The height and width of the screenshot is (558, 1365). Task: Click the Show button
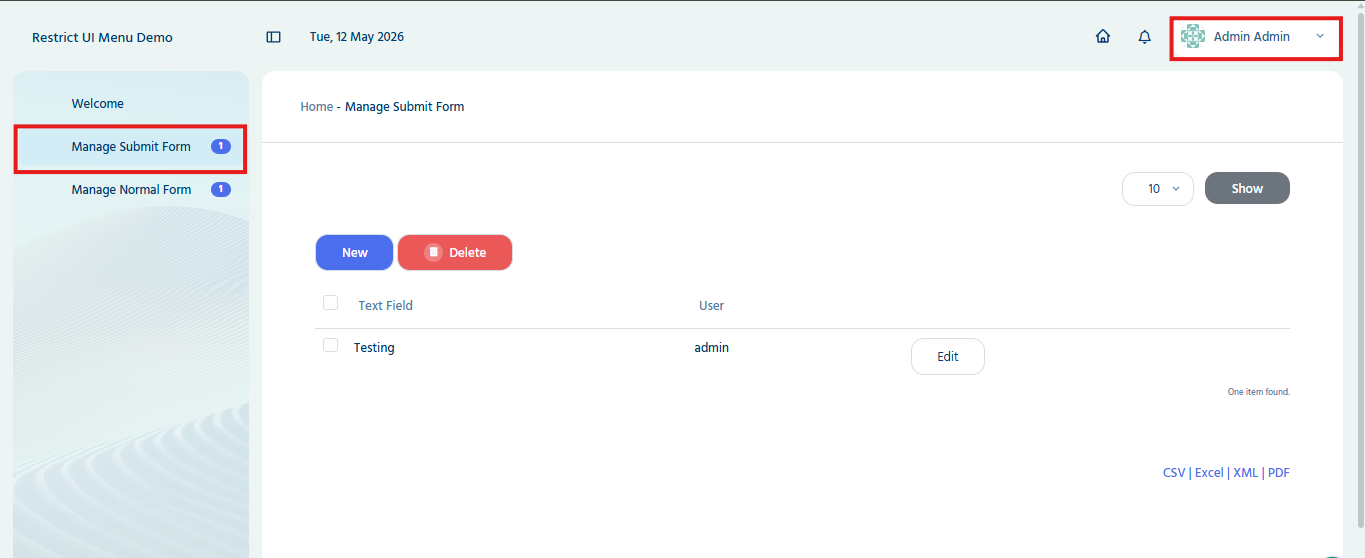(x=1247, y=188)
